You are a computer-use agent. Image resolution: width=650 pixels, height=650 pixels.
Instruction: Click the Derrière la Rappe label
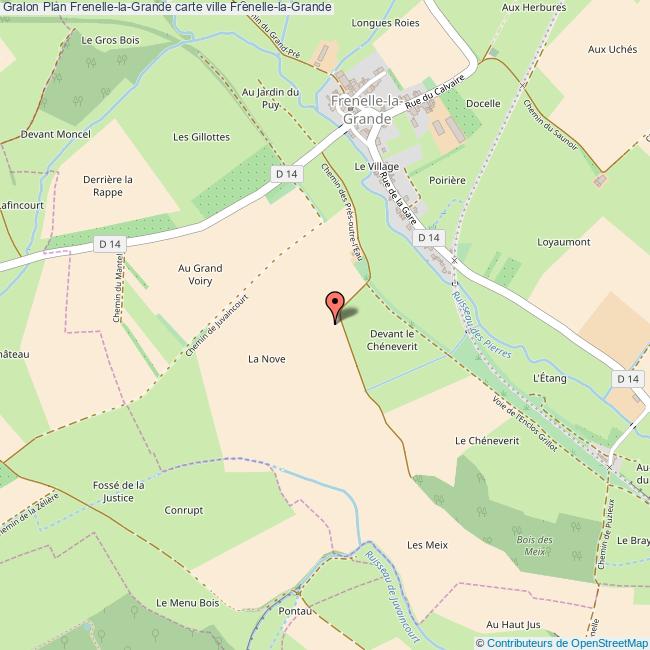[108, 186]
